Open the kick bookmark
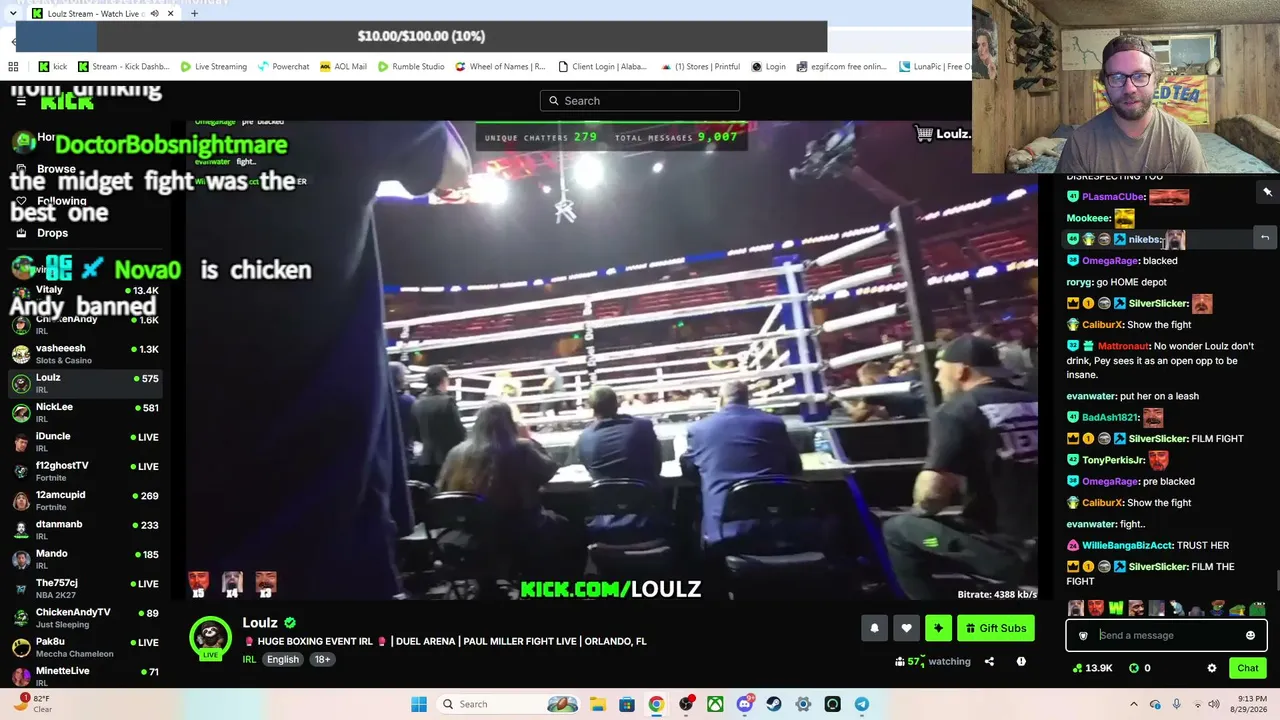This screenshot has height=720, width=1280. (53, 67)
